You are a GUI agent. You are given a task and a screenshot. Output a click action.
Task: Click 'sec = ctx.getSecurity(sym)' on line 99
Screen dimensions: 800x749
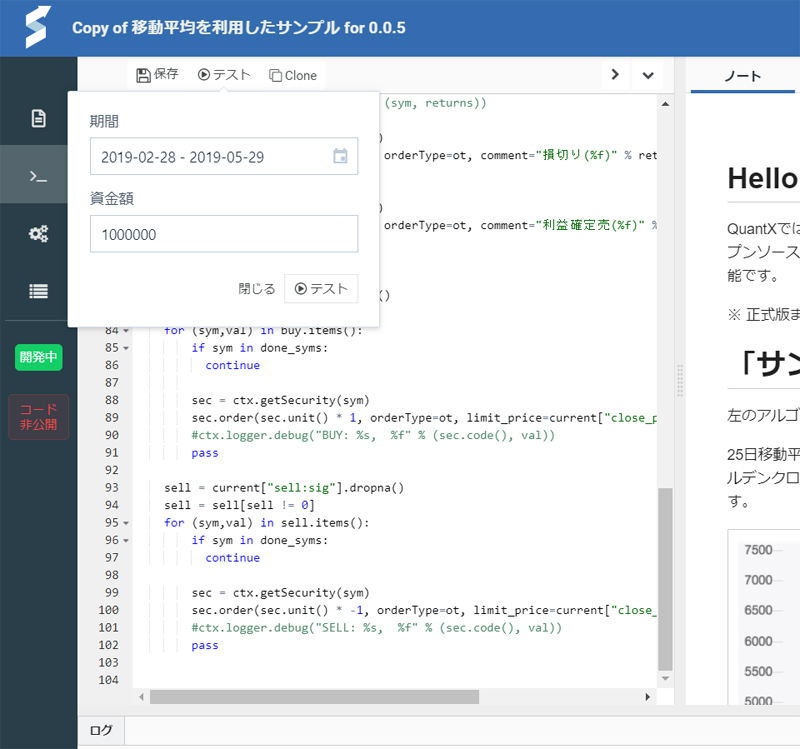pos(281,593)
